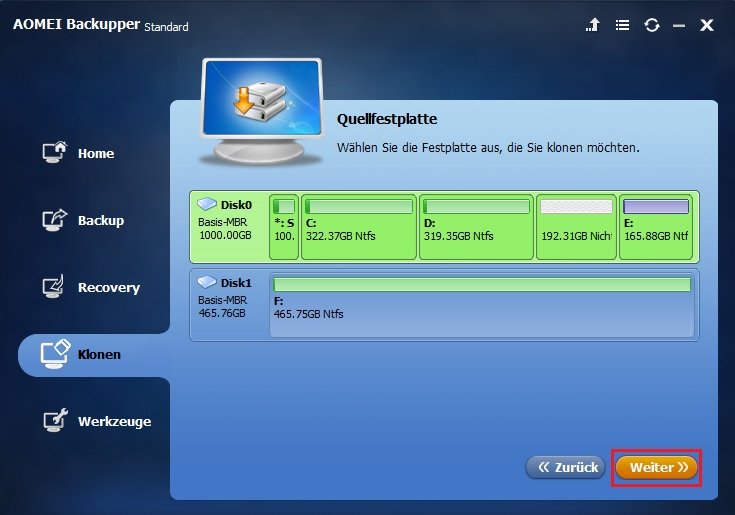The image size is (735, 515).
Task: Click the Recovery sidebar icon
Action: pos(53,287)
